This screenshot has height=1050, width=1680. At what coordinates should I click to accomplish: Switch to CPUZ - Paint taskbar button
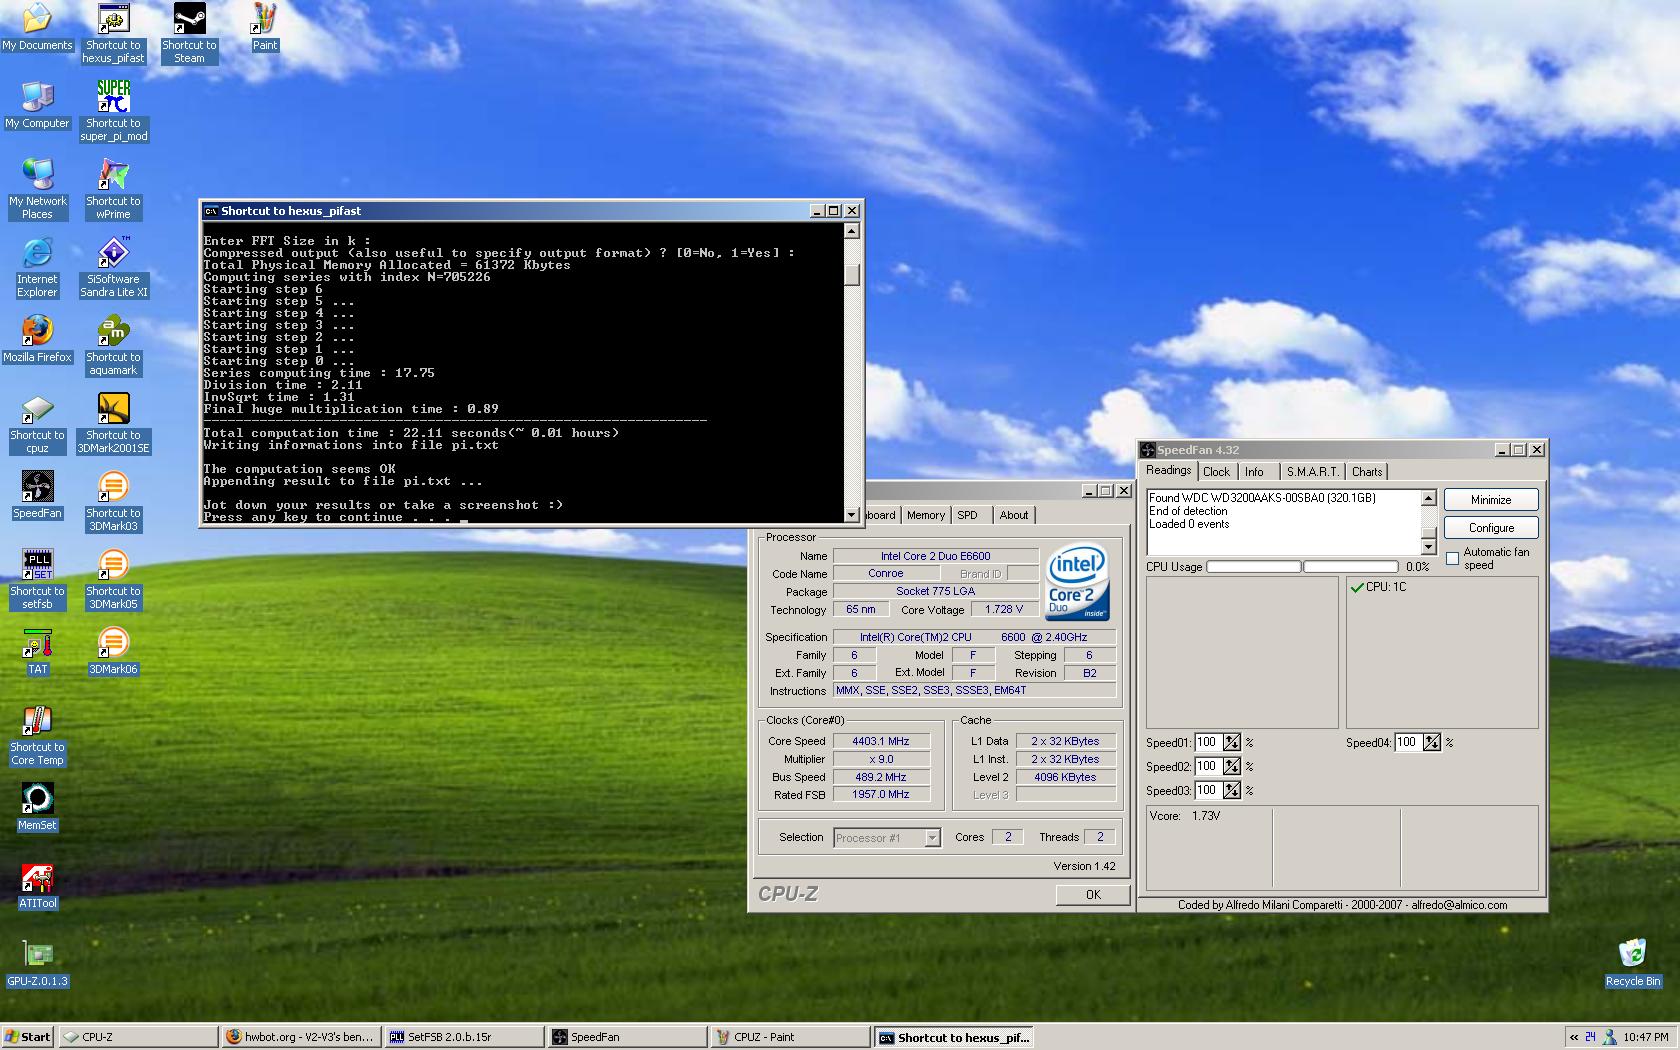point(790,1037)
